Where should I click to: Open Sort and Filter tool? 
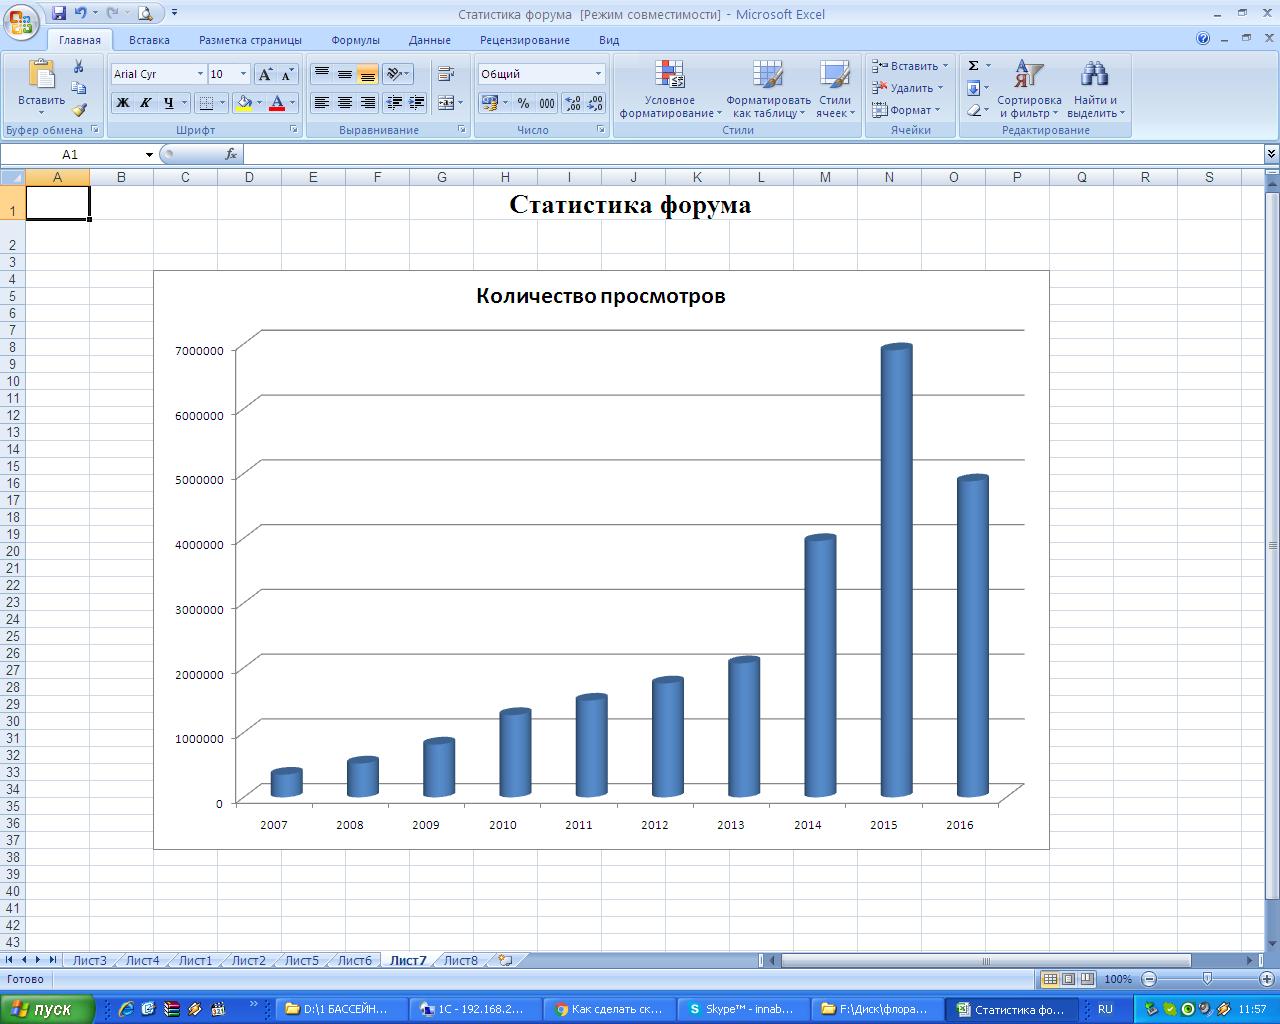(x=1029, y=89)
